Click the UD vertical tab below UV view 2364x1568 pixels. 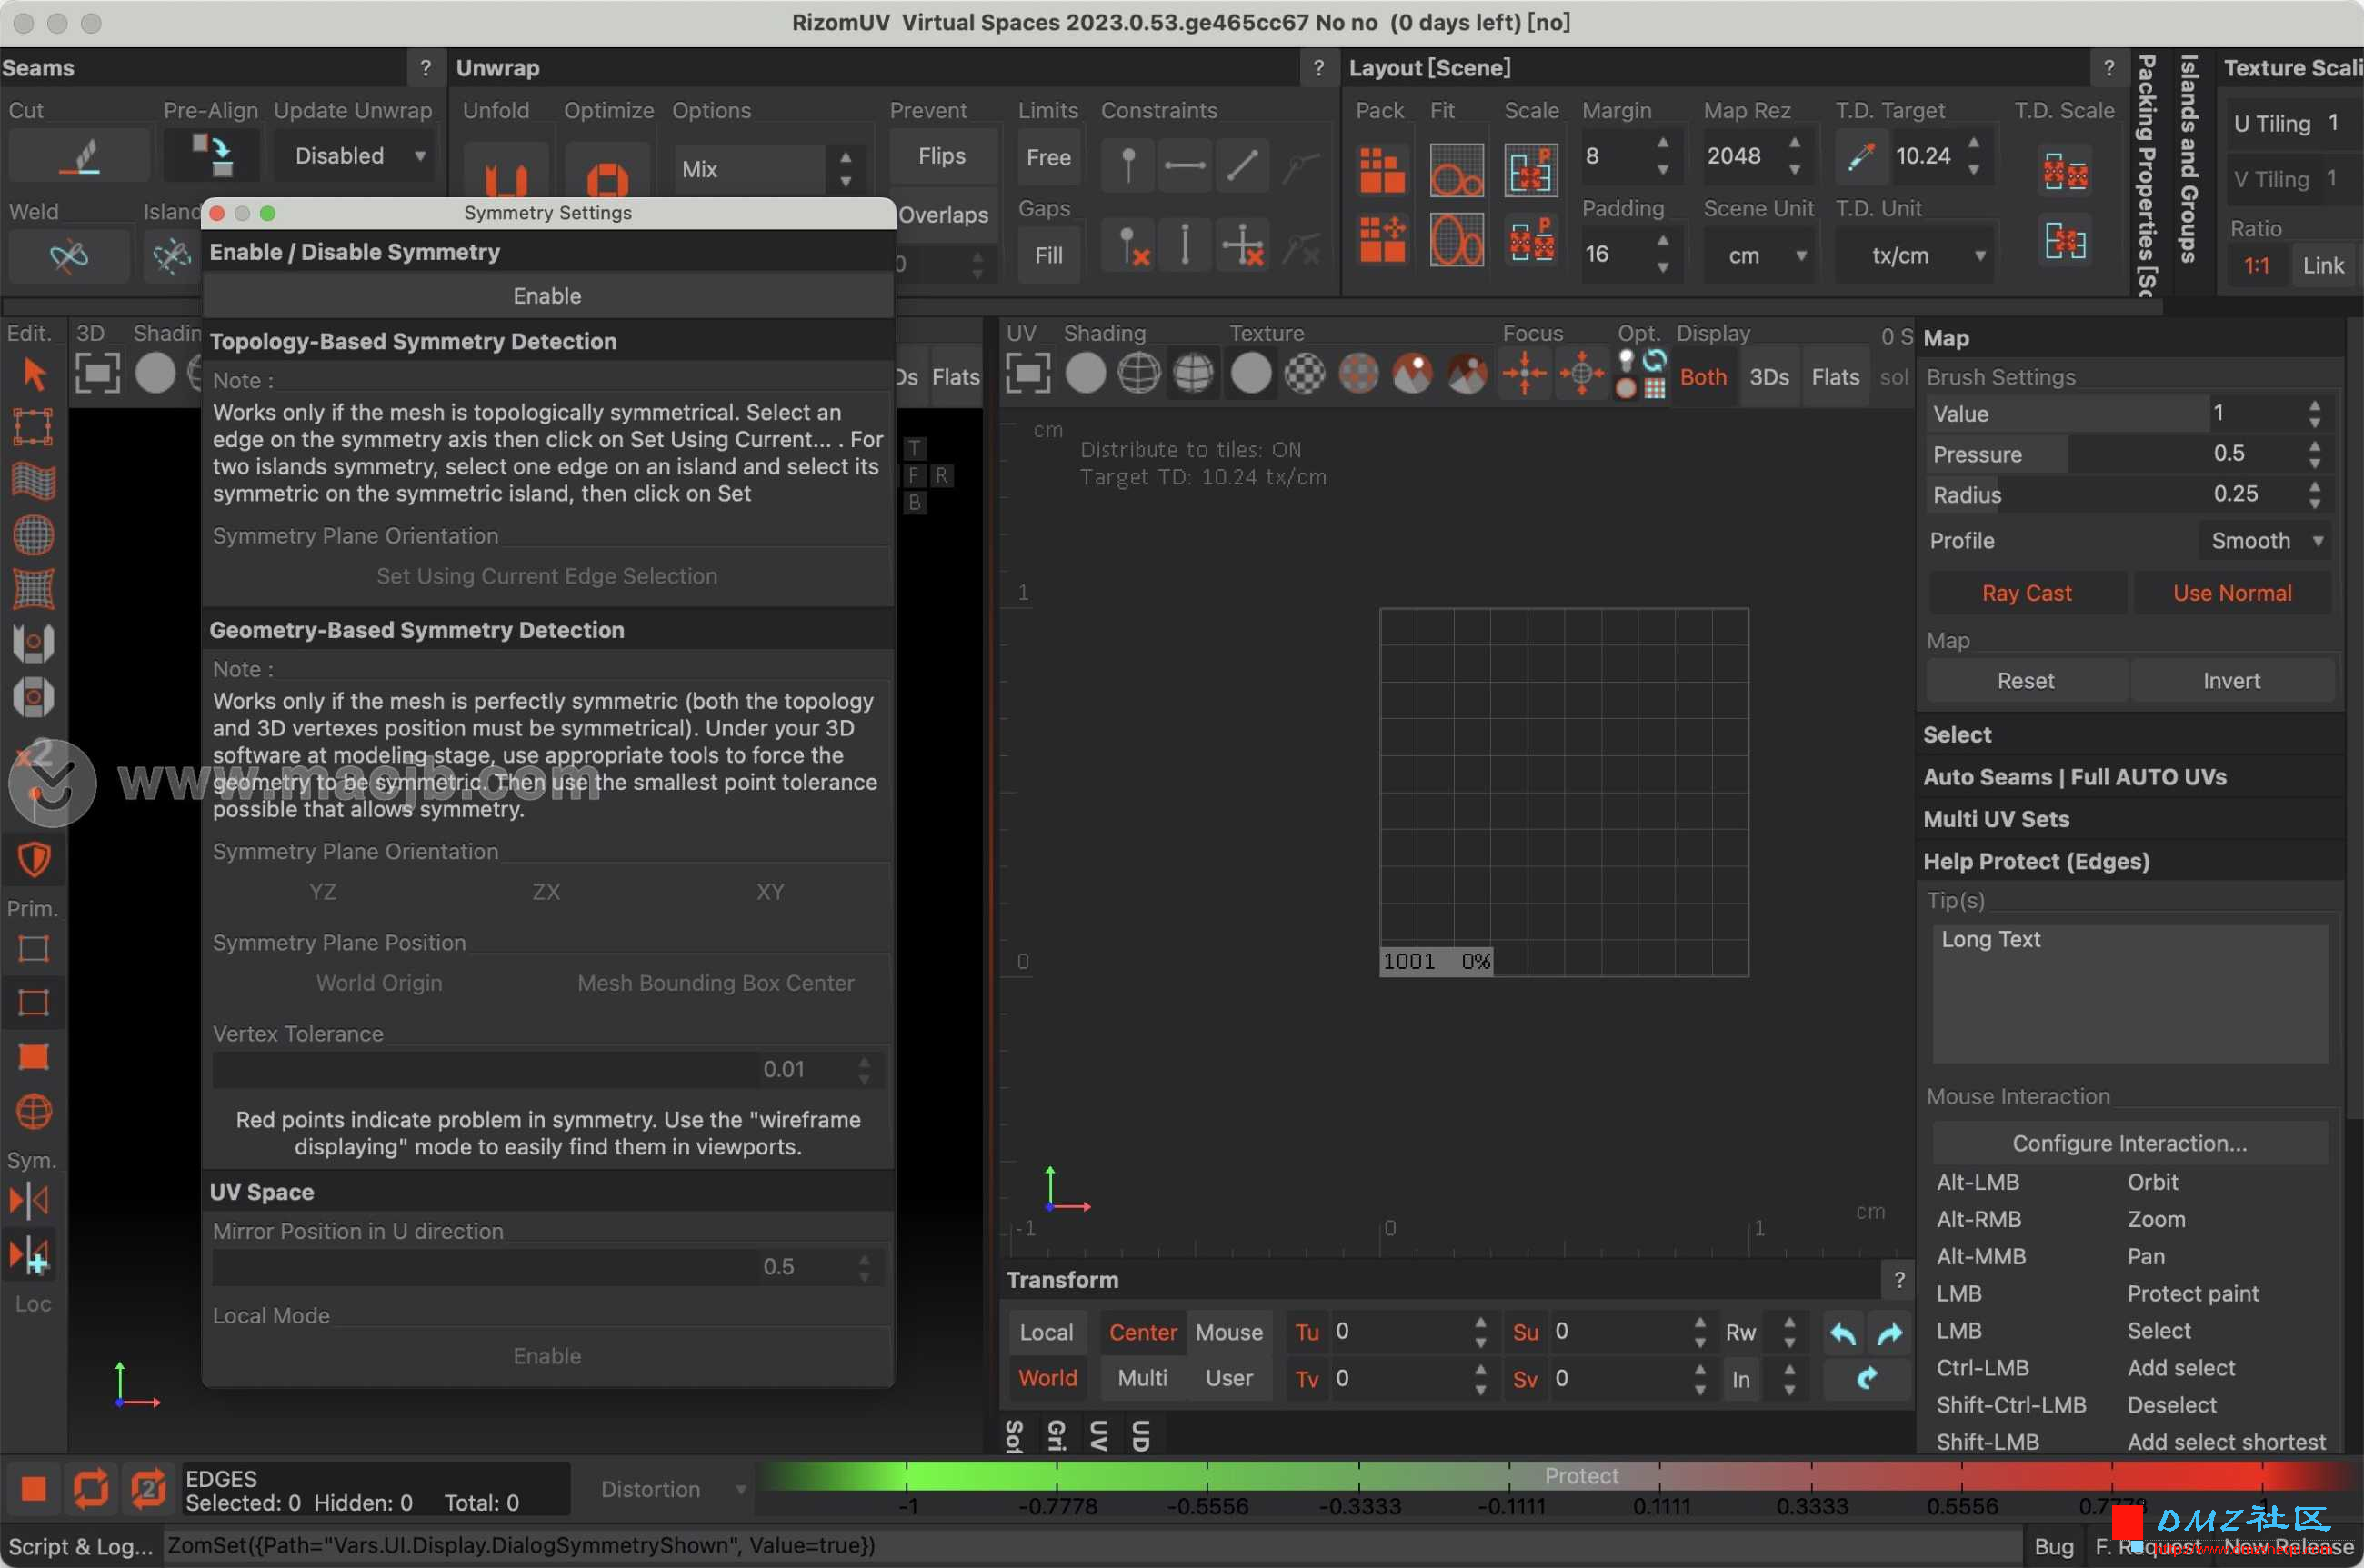pyautogui.click(x=1140, y=1436)
